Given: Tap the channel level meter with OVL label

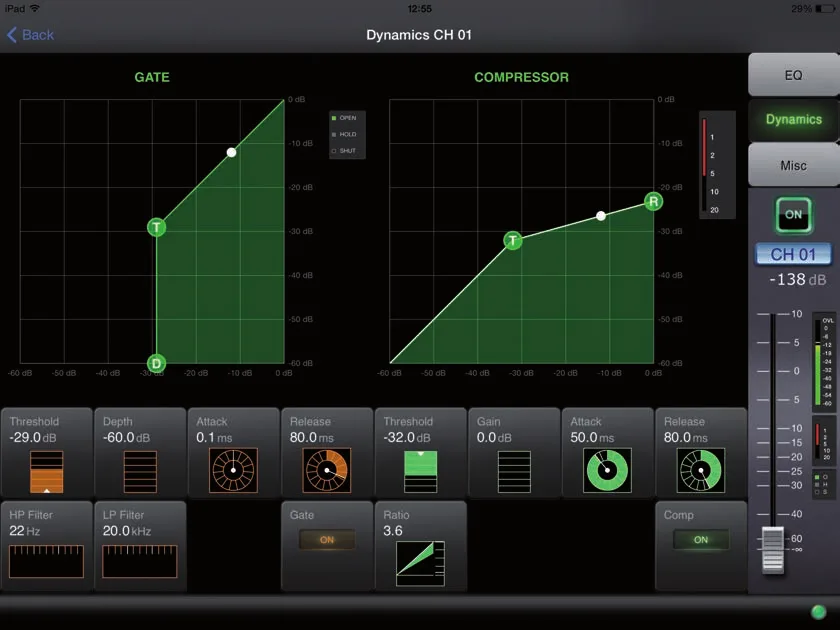Looking at the screenshot, I should click(x=823, y=362).
